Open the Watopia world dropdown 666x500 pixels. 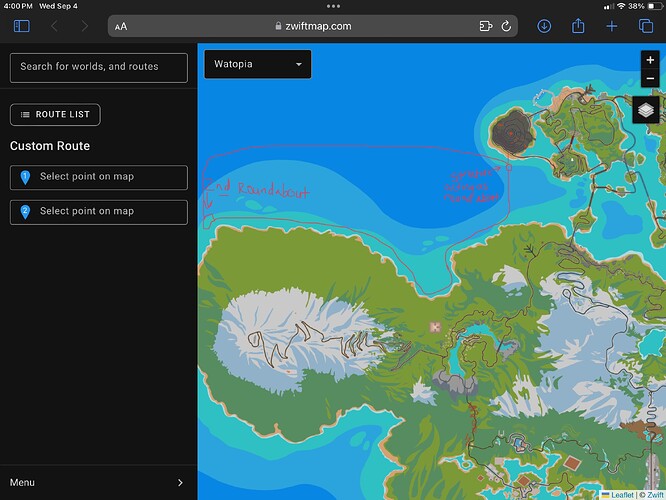coord(257,64)
